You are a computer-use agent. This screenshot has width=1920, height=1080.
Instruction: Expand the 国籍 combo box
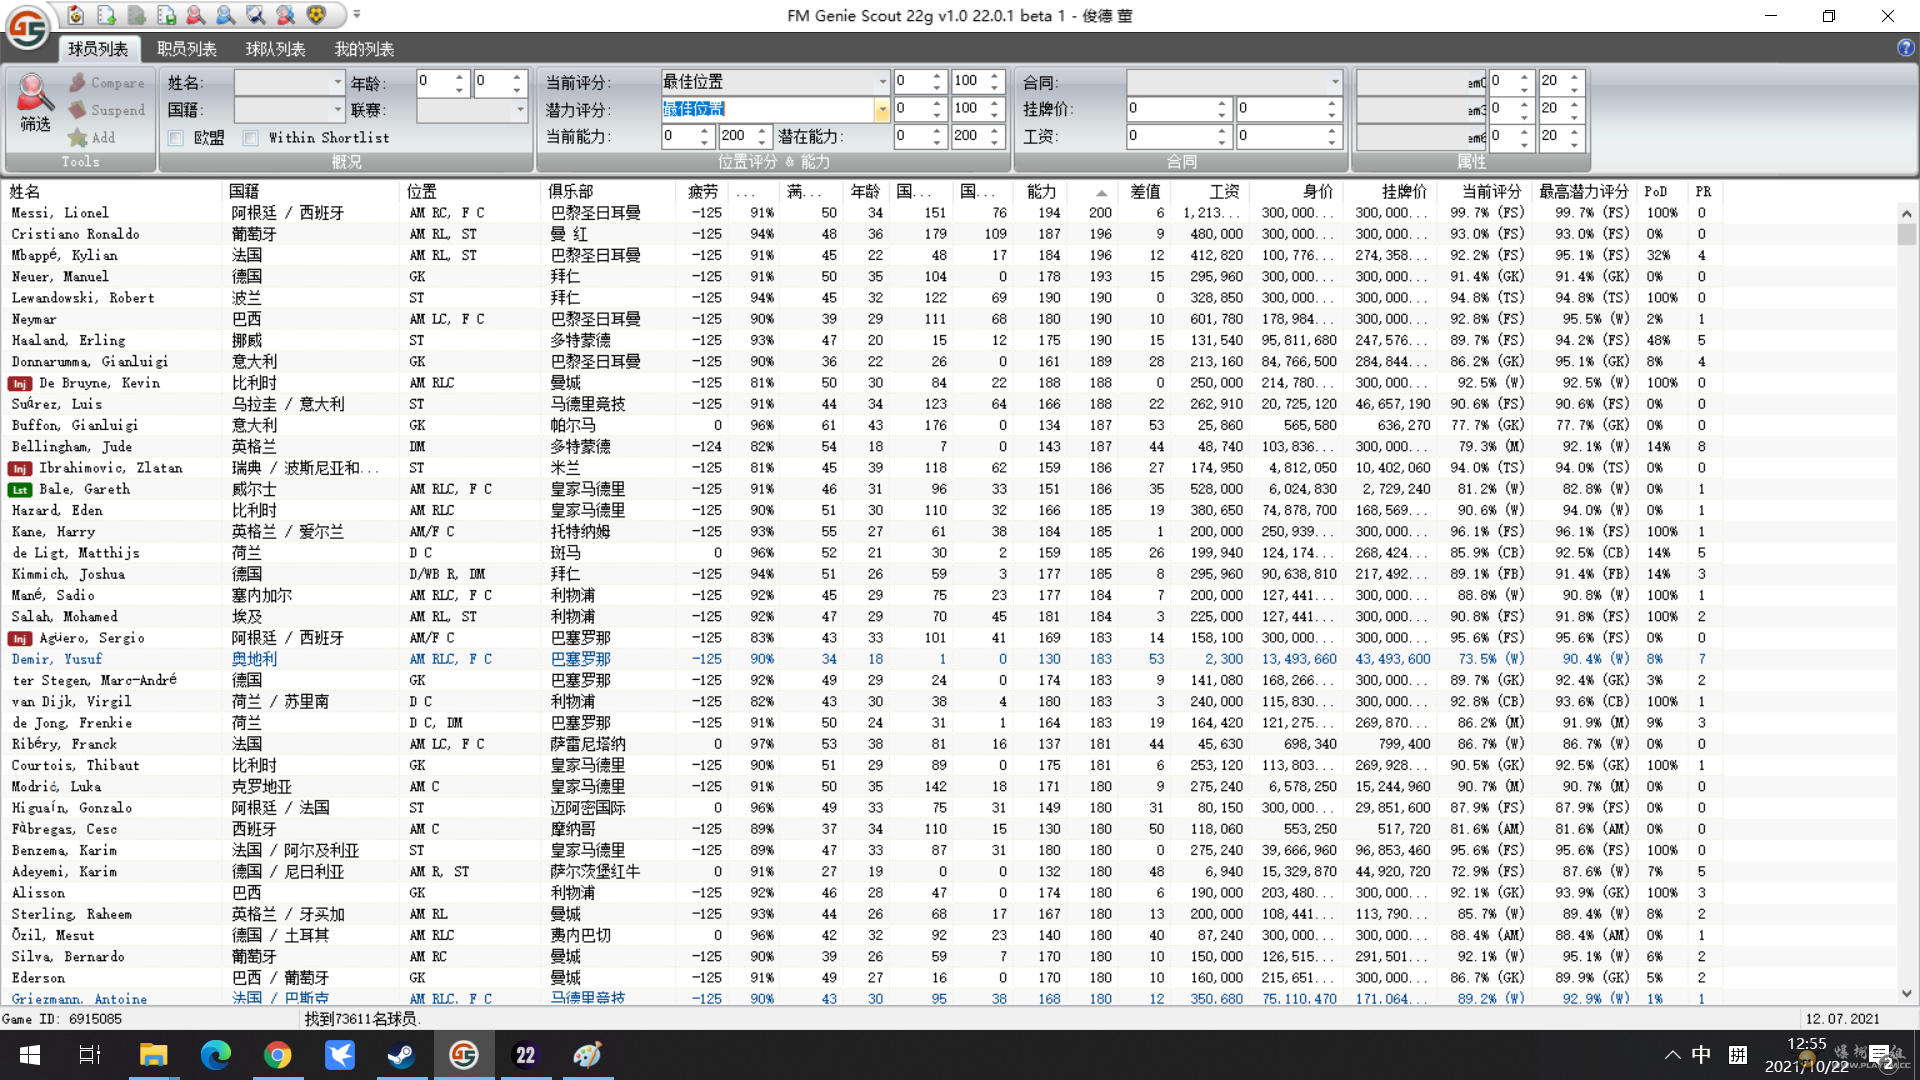pos(337,110)
